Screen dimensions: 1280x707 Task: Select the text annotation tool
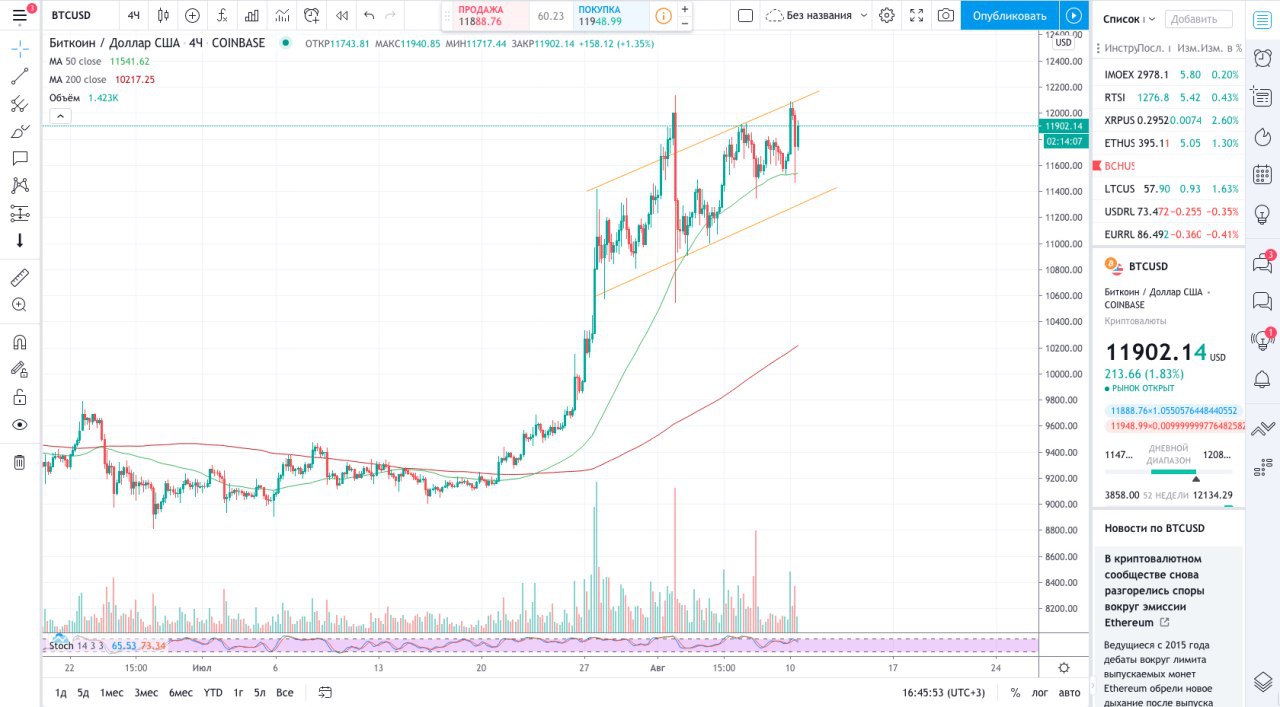click(19, 158)
